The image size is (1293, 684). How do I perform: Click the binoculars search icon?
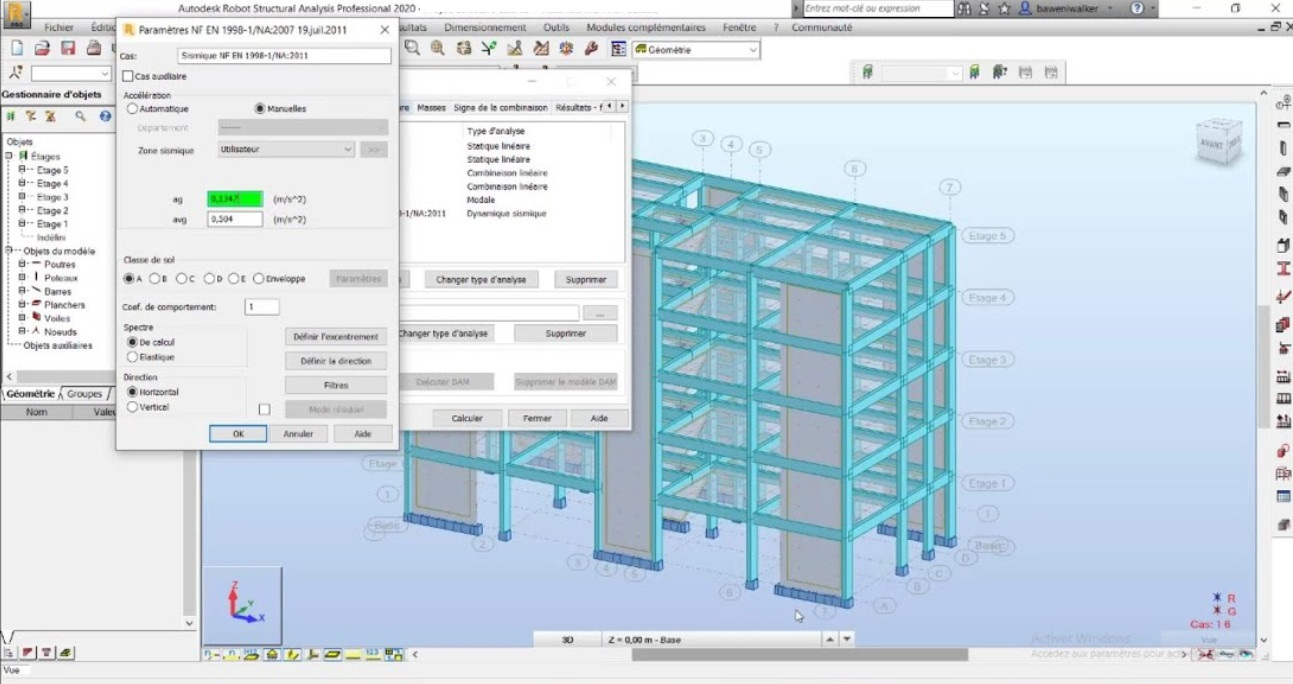pyautogui.click(x=963, y=8)
